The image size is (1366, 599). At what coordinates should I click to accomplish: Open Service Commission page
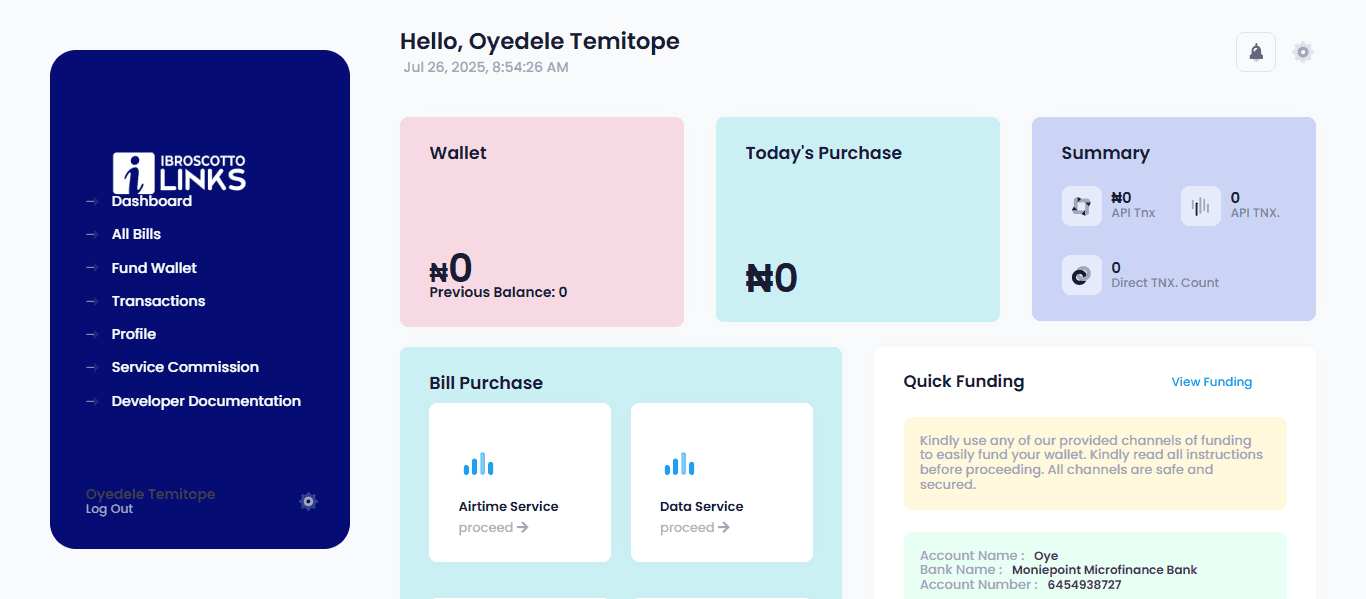point(185,367)
